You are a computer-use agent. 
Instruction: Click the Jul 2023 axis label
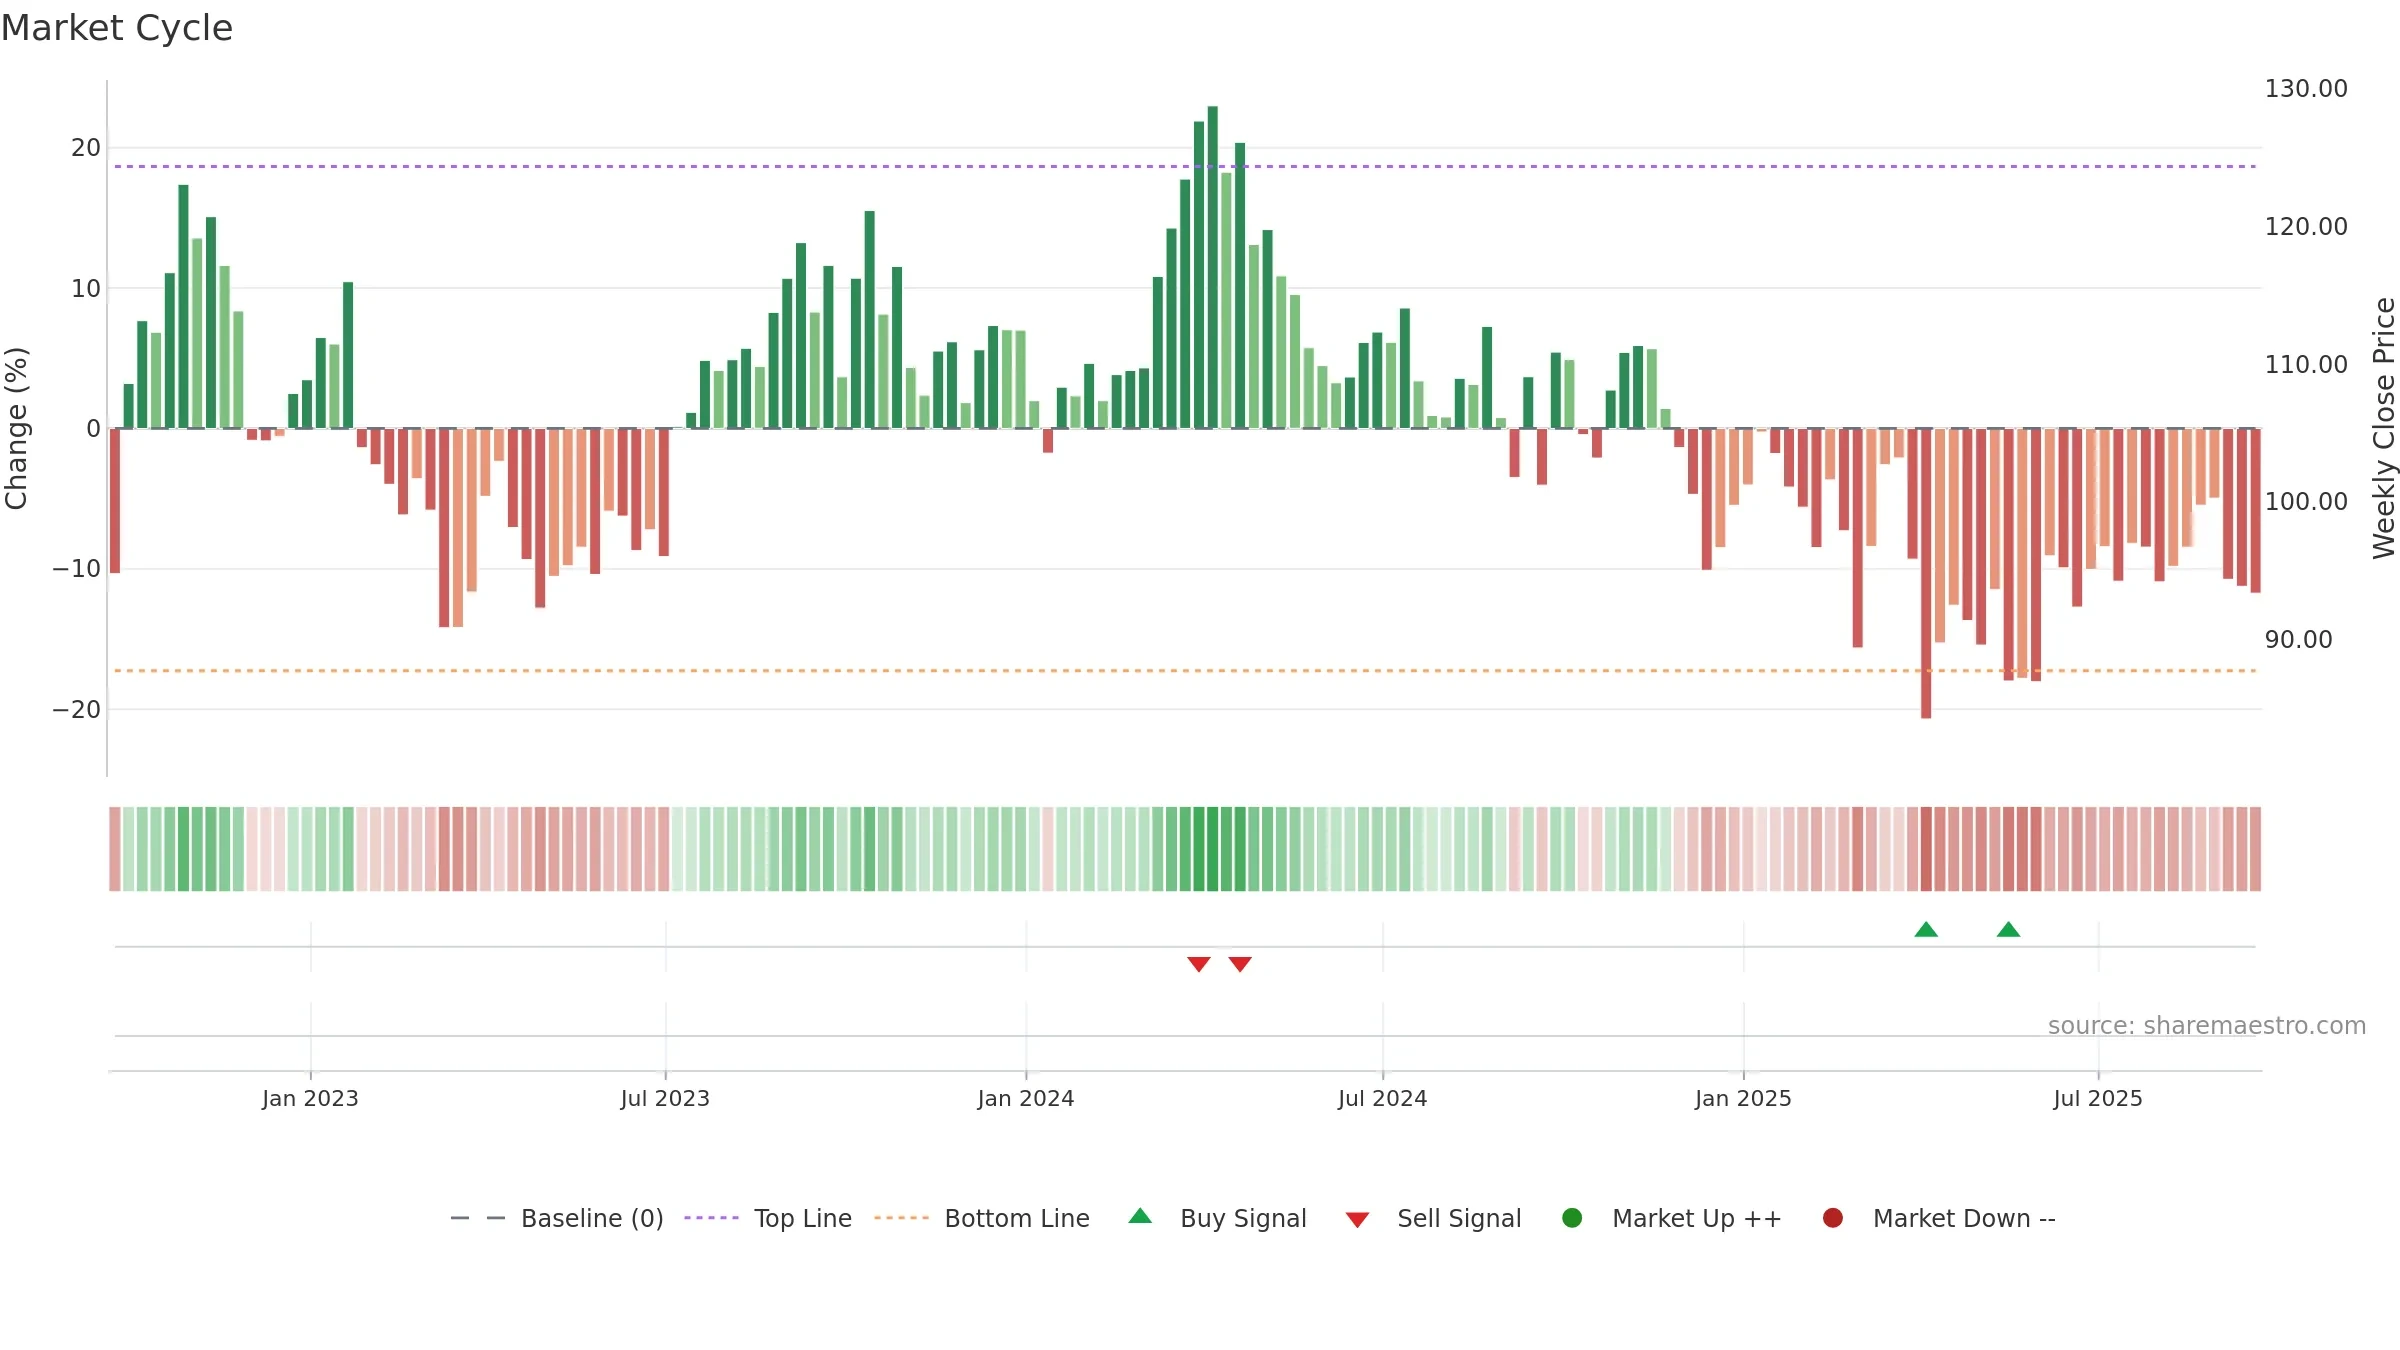[665, 1099]
